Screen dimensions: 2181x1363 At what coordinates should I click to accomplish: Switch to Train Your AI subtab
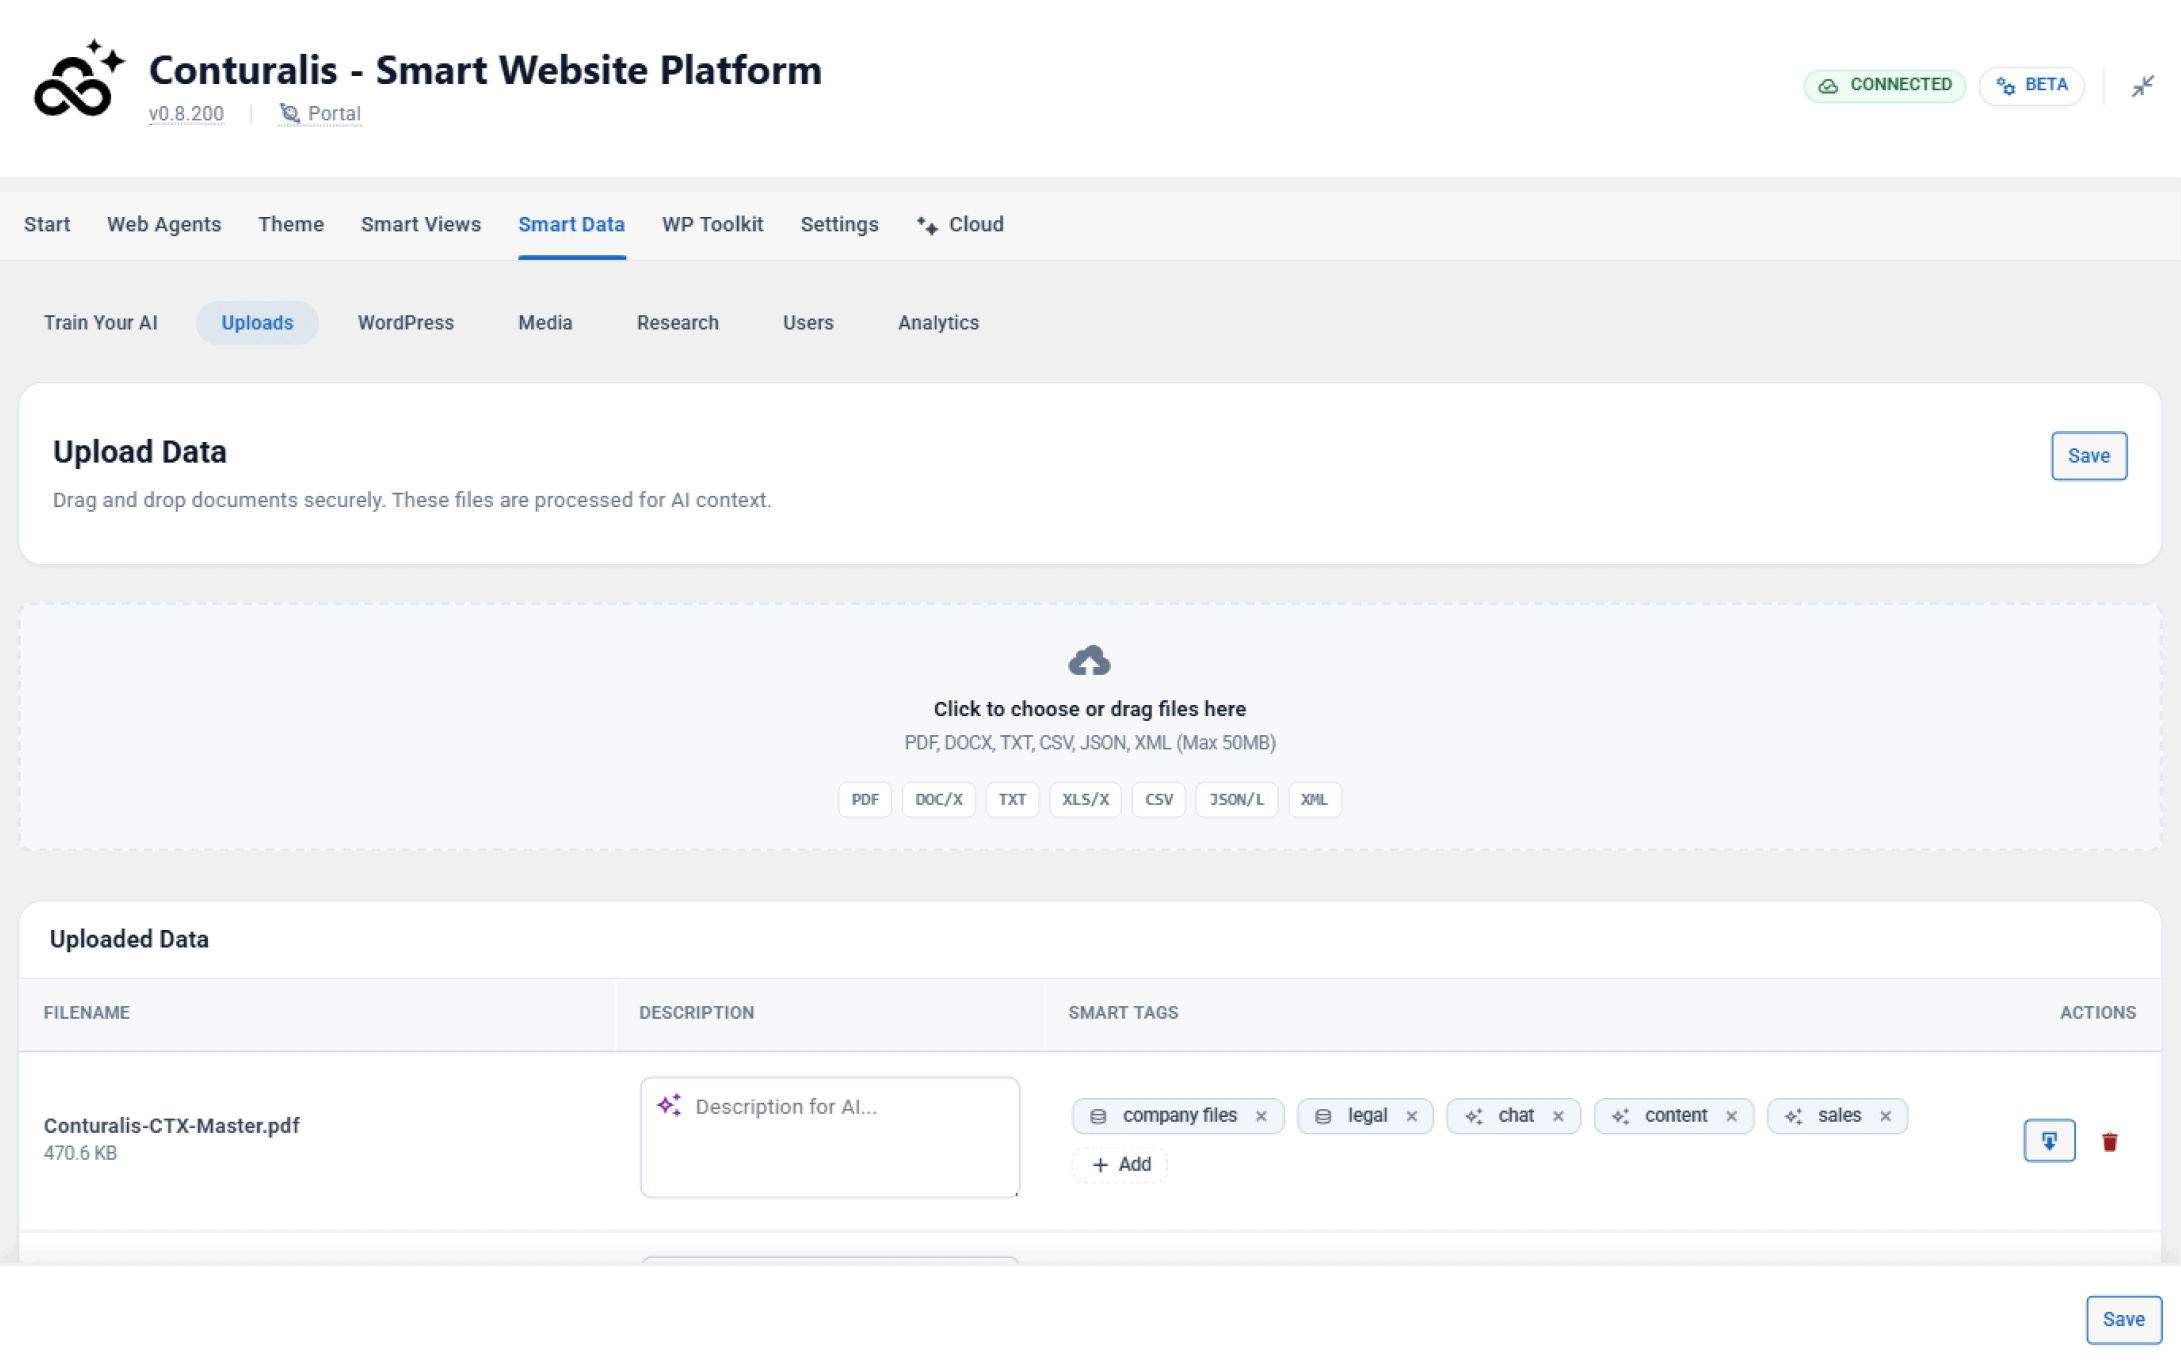[100, 322]
